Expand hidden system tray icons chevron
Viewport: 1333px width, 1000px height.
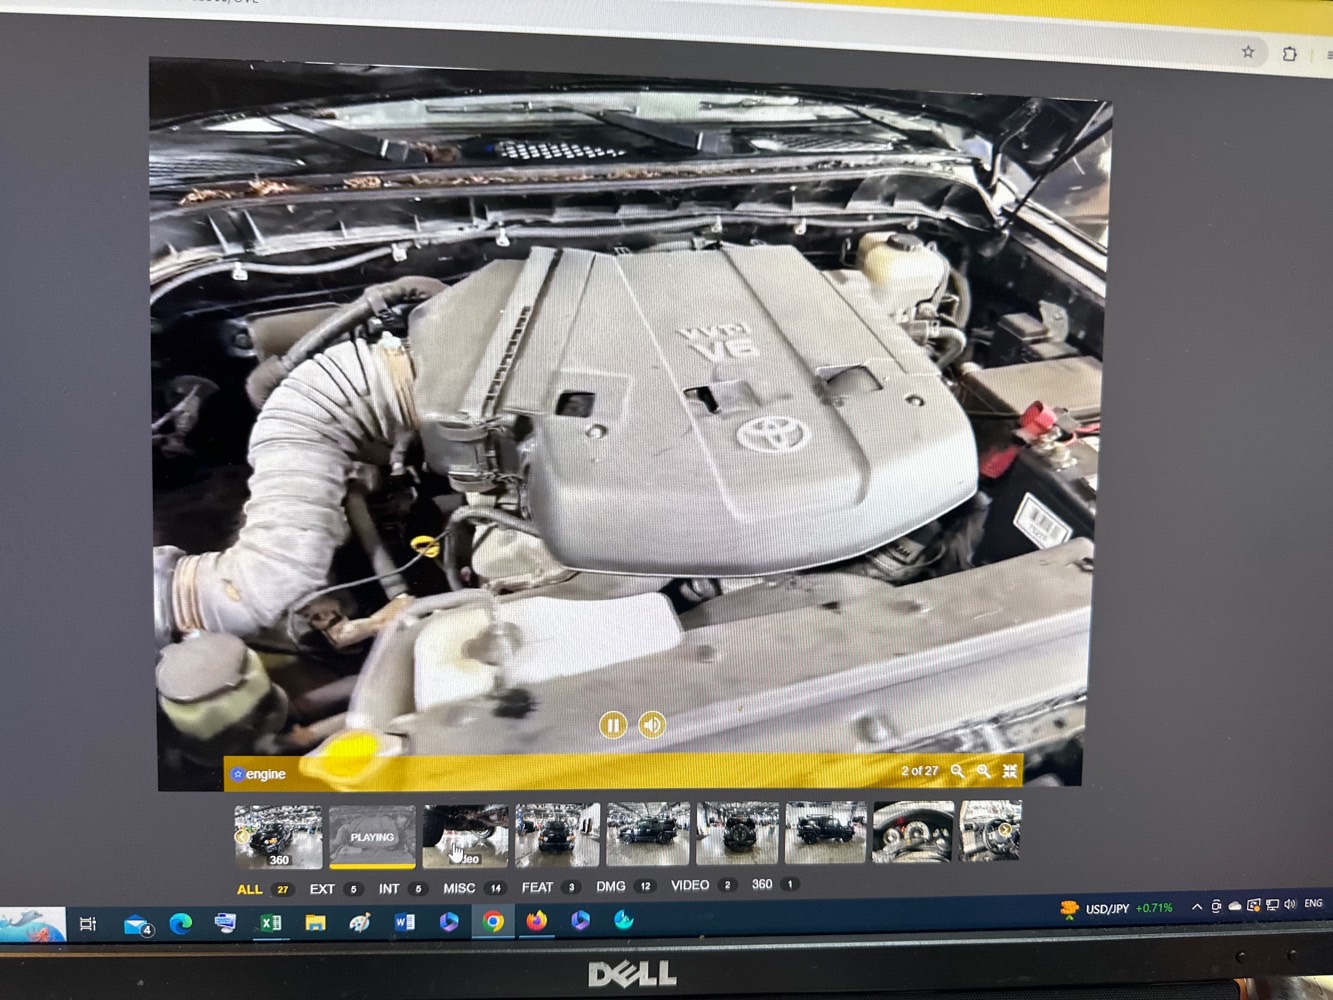1197,907
